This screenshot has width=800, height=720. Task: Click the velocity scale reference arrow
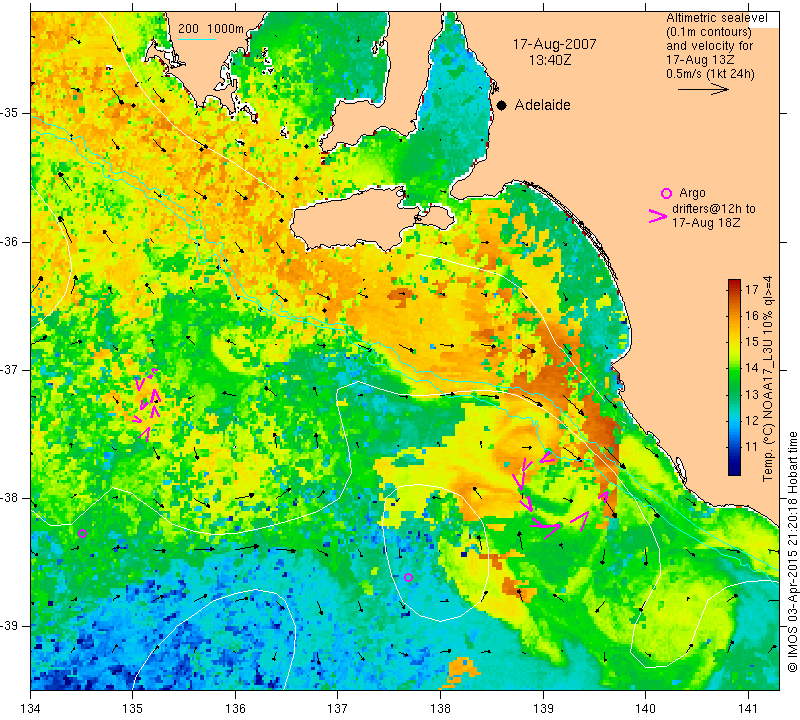pos(704,89)
